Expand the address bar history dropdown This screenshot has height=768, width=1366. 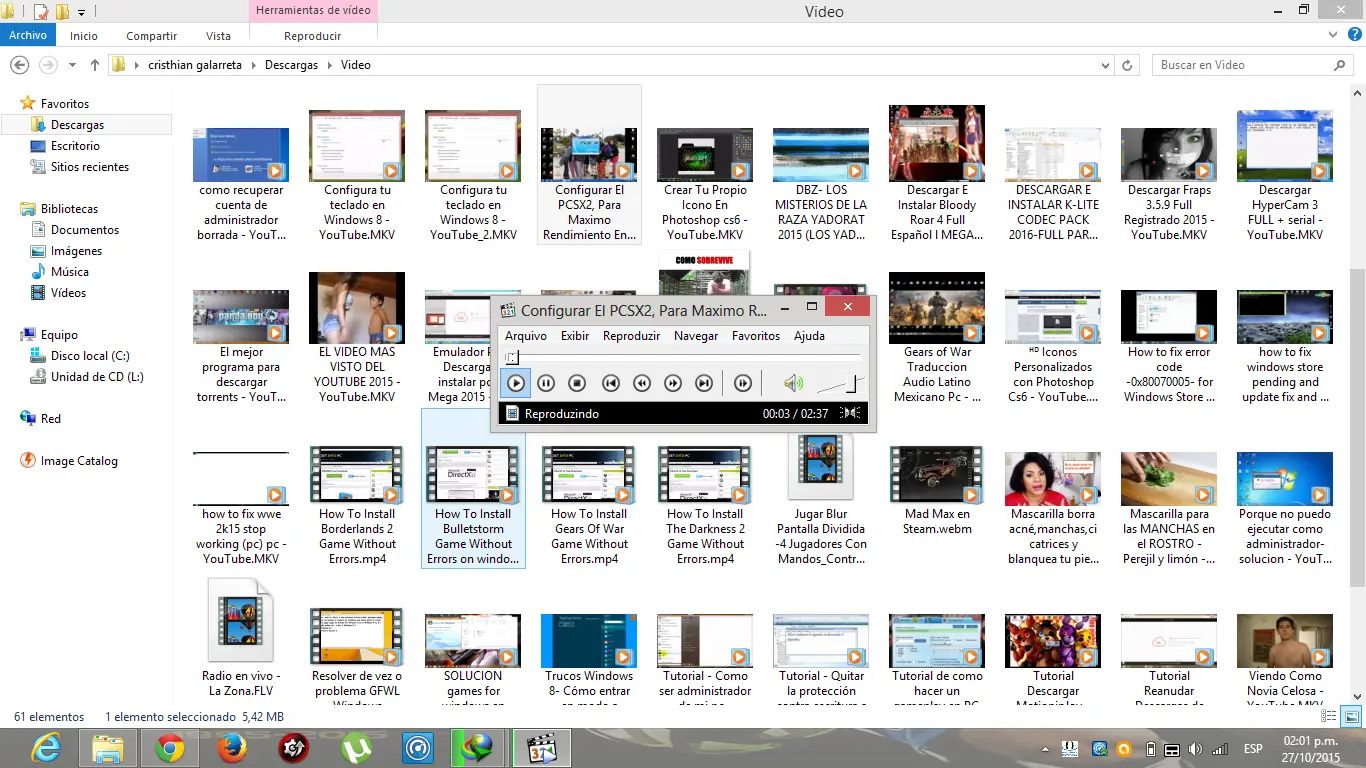[1105, 65]
